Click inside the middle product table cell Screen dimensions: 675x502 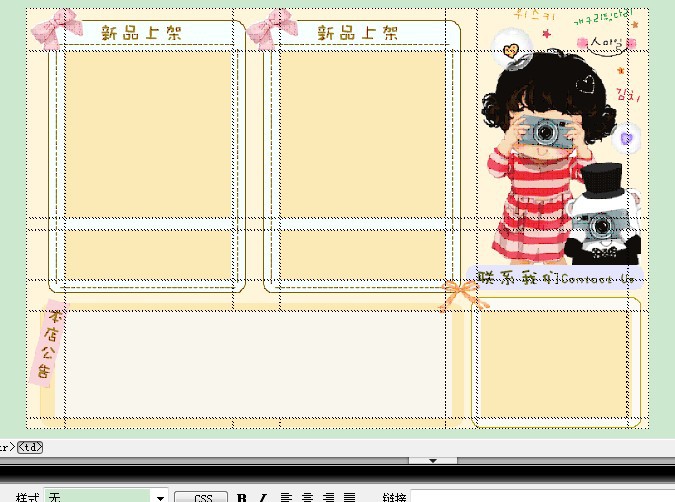[363, 134]
